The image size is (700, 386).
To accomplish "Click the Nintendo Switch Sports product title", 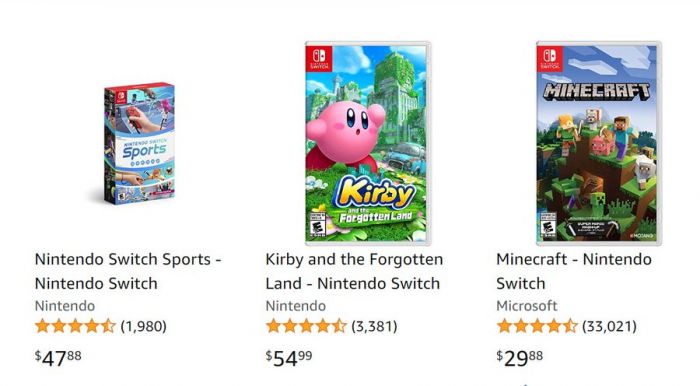I will click(128, 271).
